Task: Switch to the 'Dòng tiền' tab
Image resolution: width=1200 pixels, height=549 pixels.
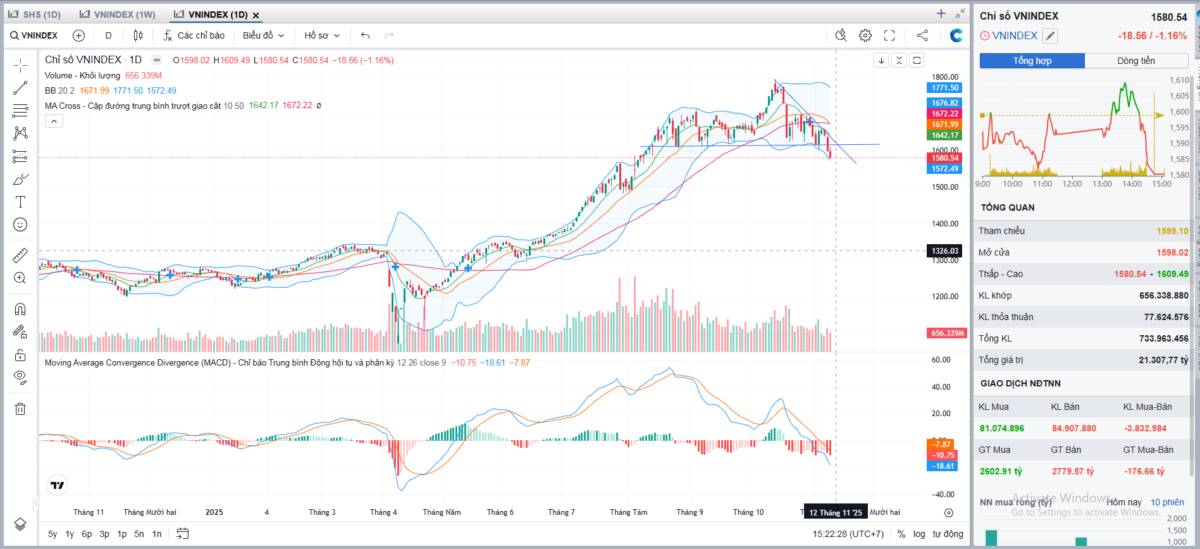Action: click(1135, 61)
